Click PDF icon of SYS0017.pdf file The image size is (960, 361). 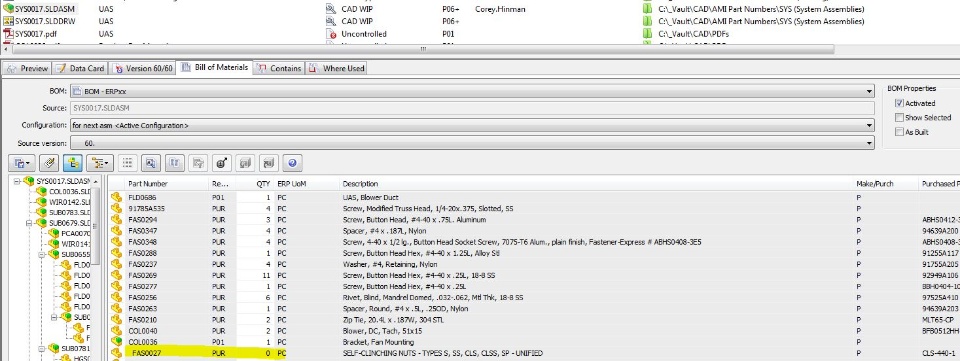[8, 34]
